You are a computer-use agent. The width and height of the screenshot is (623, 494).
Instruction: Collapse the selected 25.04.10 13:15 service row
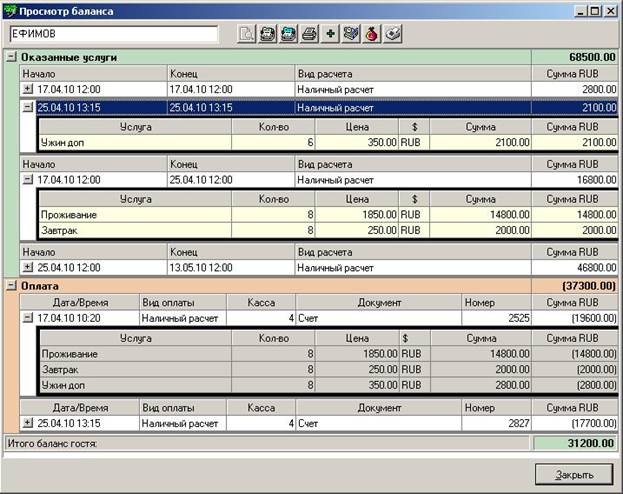pyautogui.click(x=28, y=106)
